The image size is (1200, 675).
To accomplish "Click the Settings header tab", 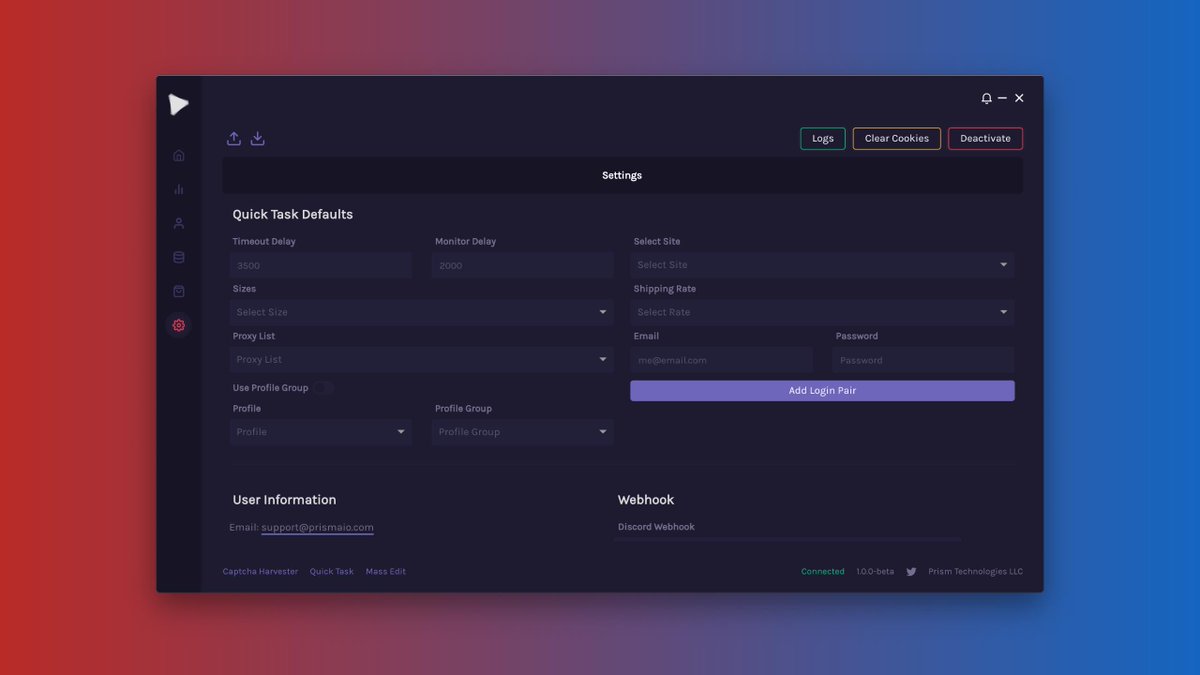I will point(622,175).
